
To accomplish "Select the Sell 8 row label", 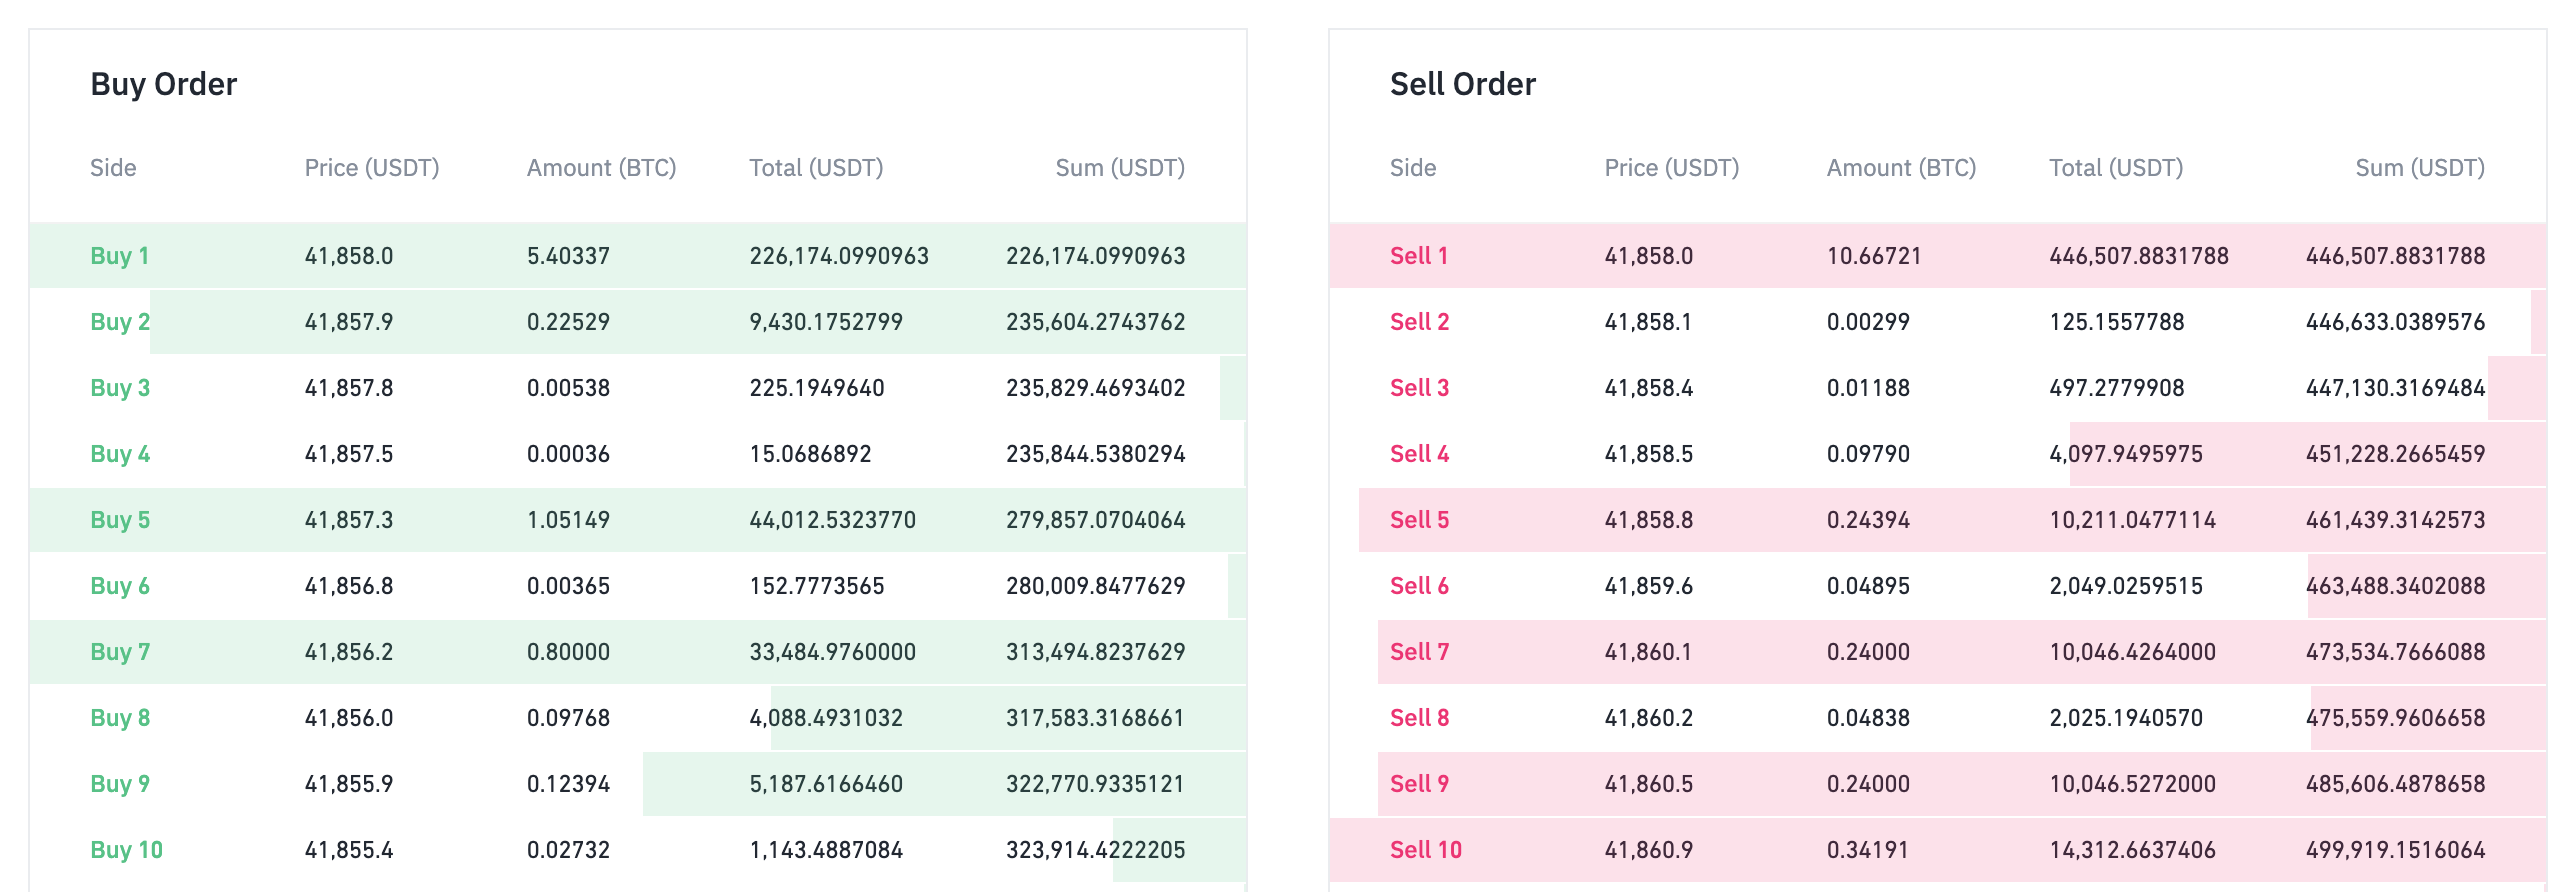I will 1419,718.
